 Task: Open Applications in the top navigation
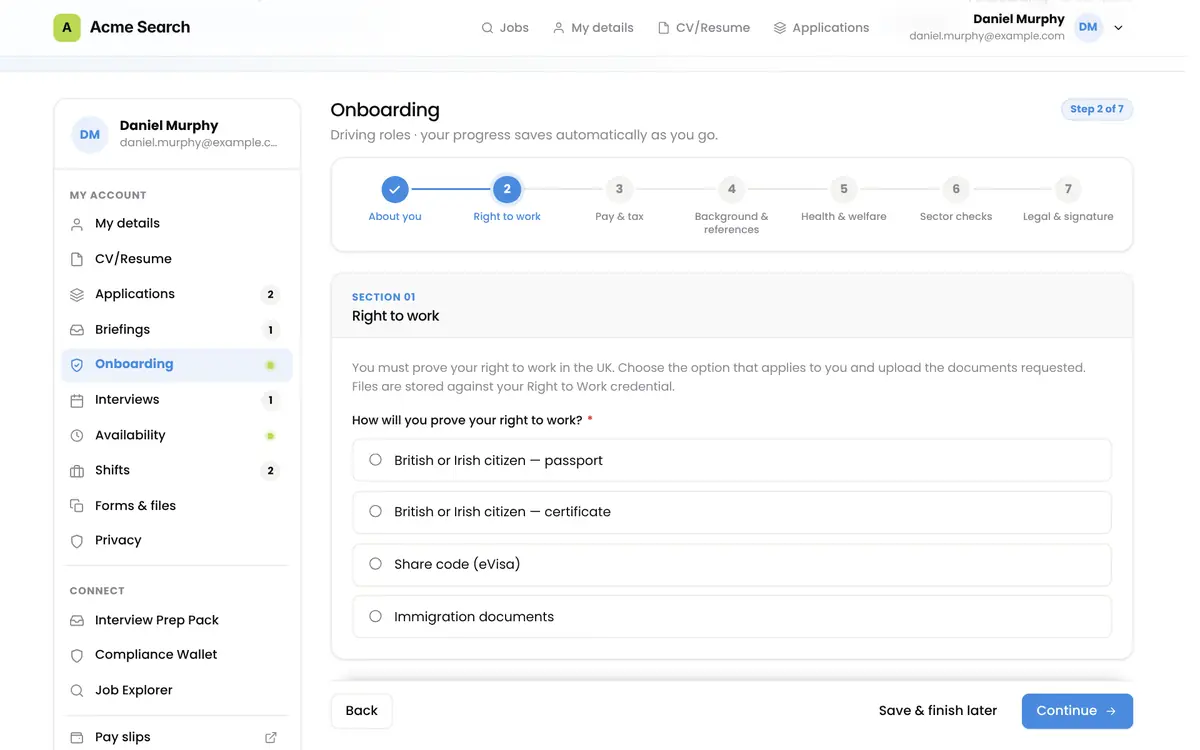pyautogui.click(x=821, y=28)
